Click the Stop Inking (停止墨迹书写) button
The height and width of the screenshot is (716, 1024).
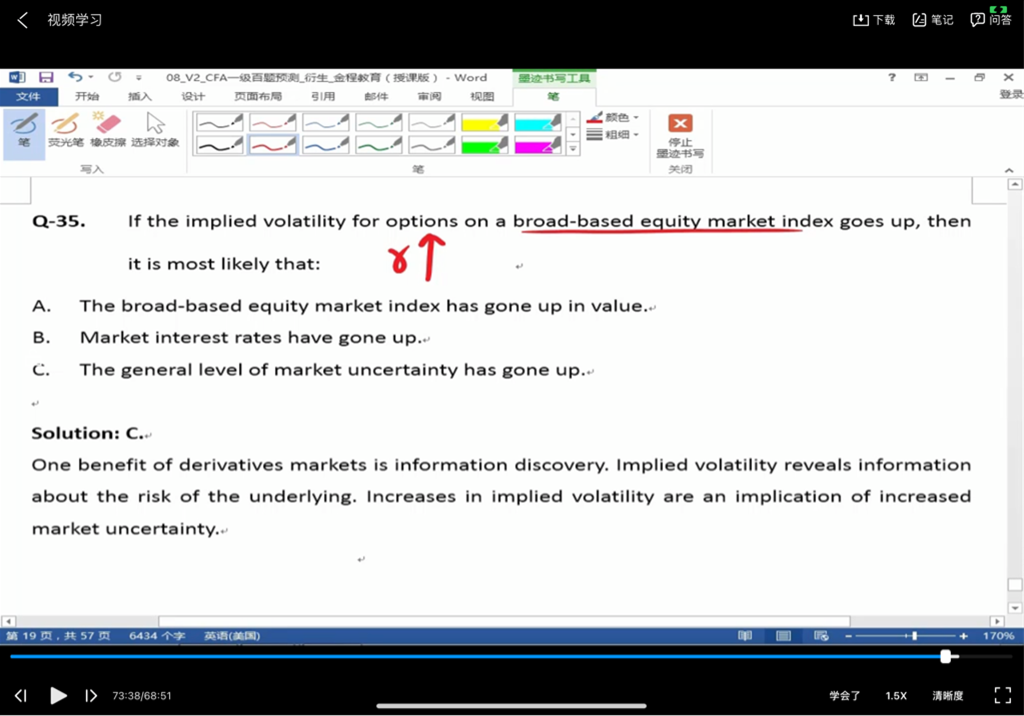(x=680, y=134)
